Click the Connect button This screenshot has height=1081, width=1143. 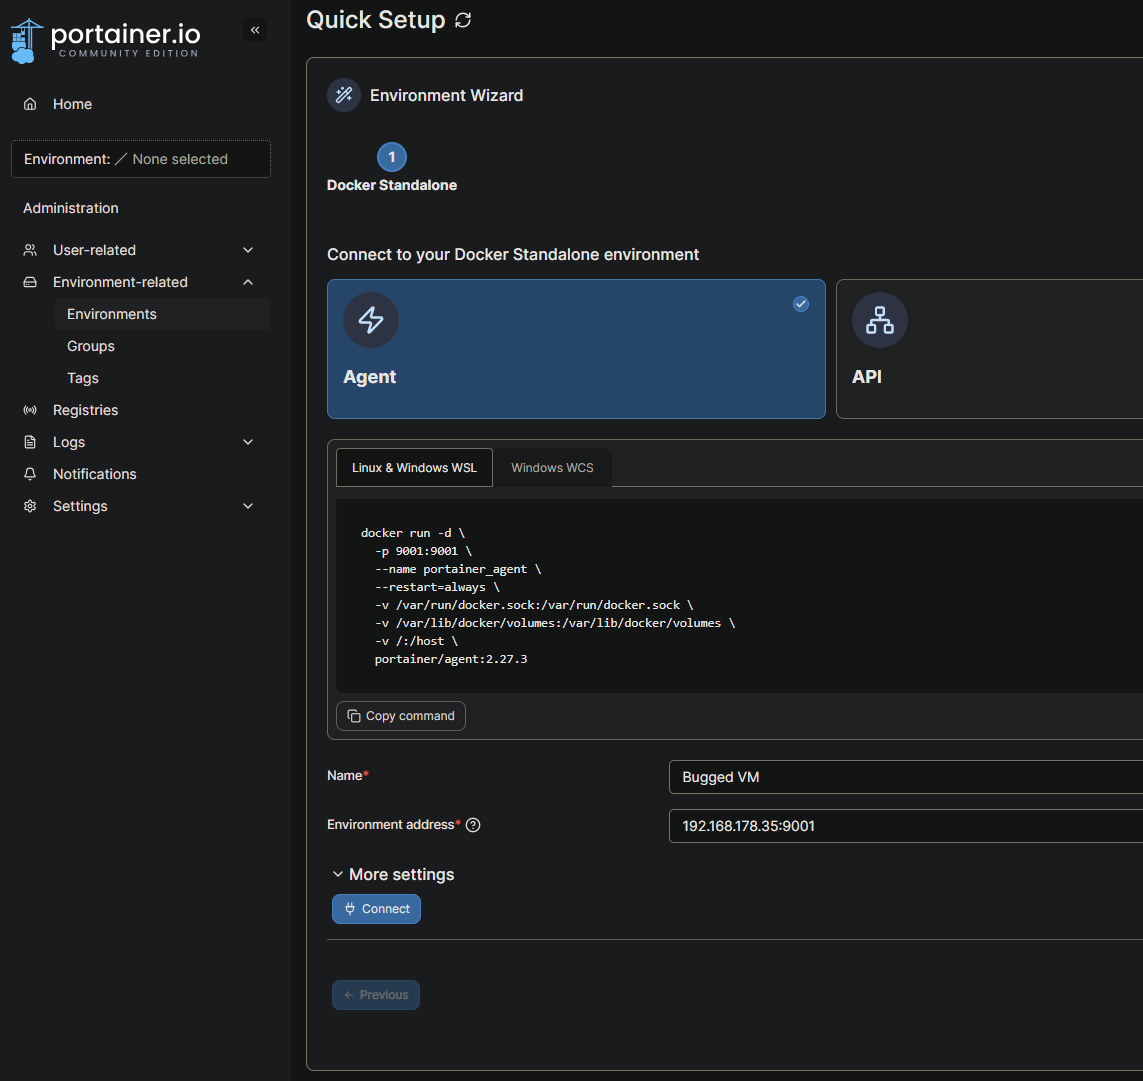coord(376,909)
